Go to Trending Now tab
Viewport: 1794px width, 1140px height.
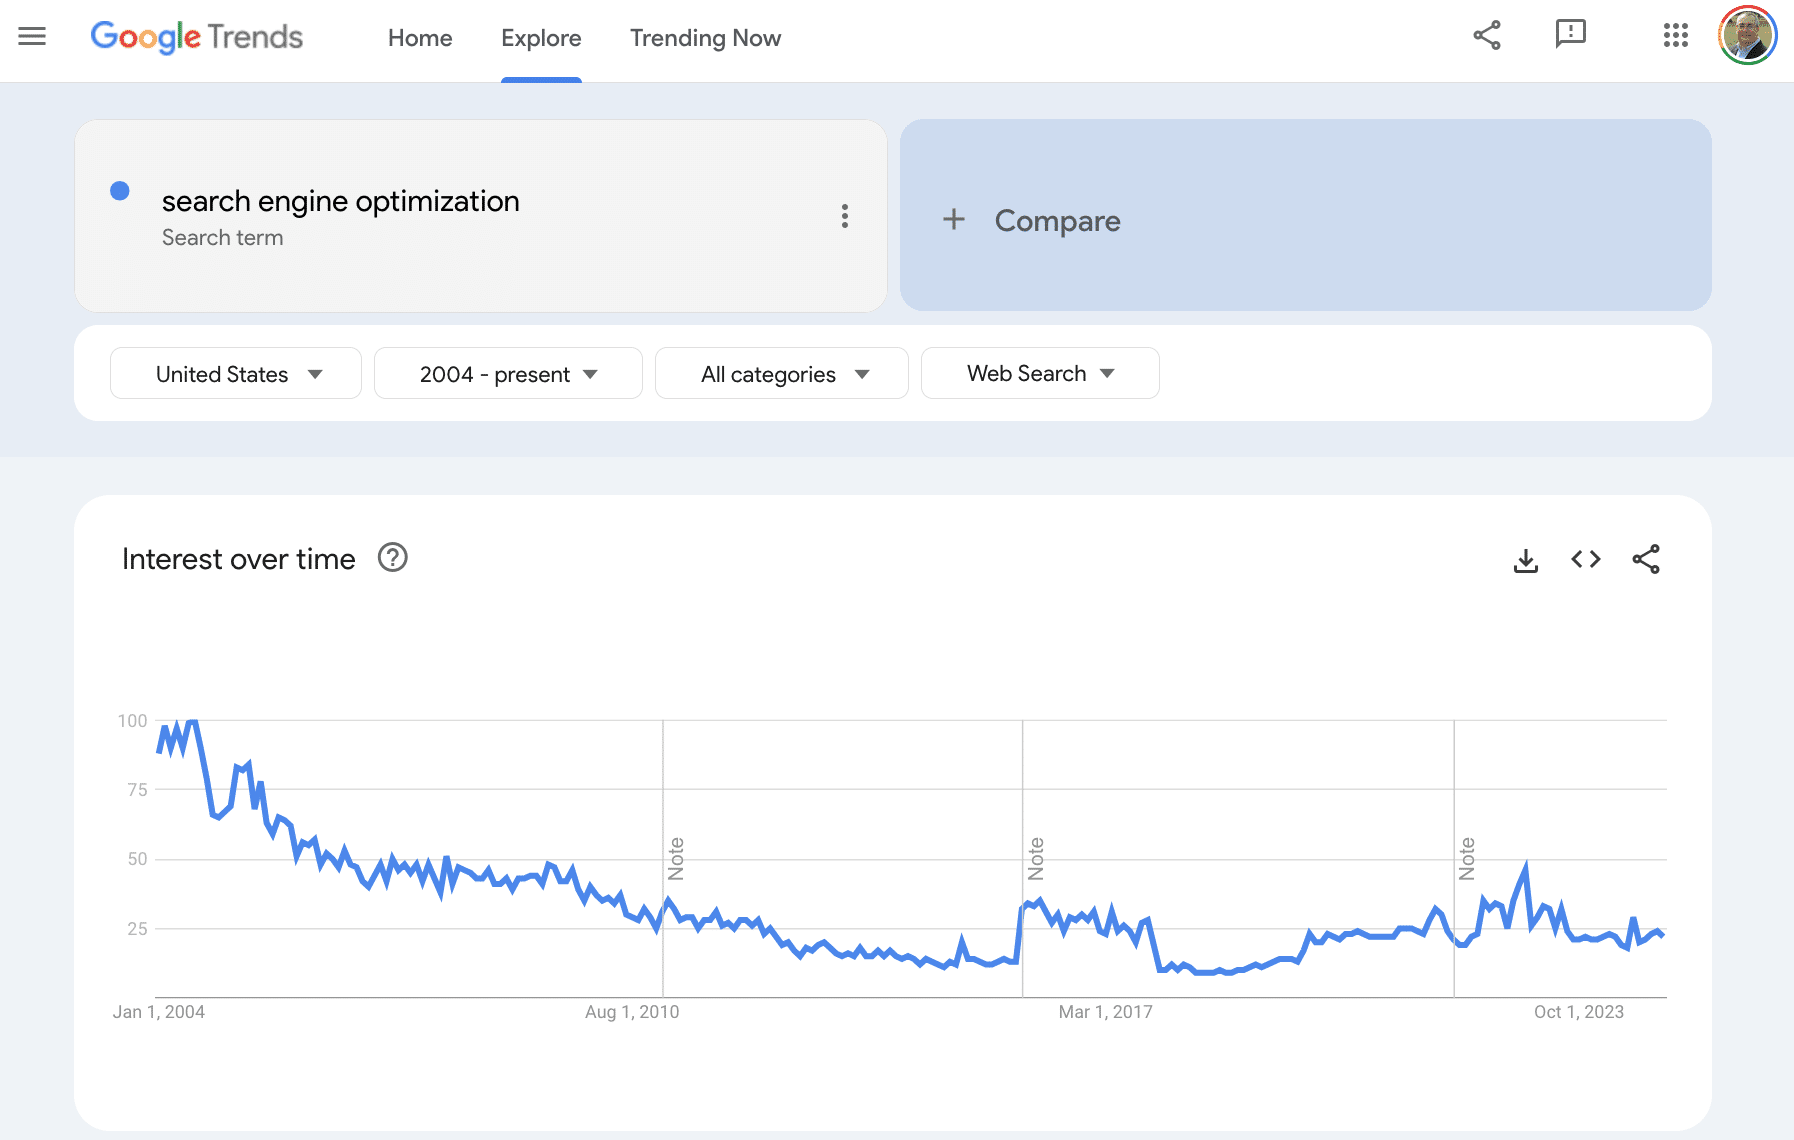click(x=705, y=38)
